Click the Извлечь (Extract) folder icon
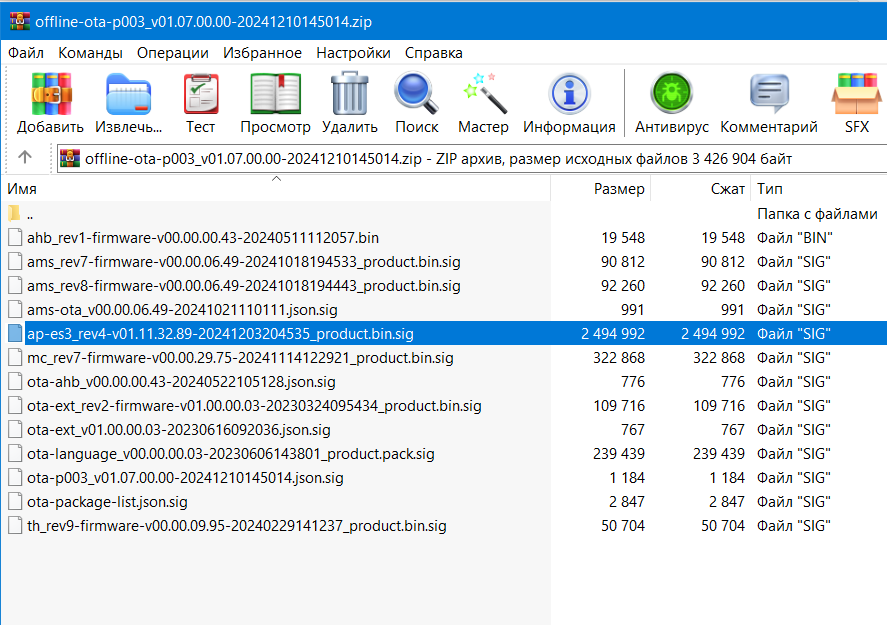Screen dimensions: 887x625 [x=128, y=94]
